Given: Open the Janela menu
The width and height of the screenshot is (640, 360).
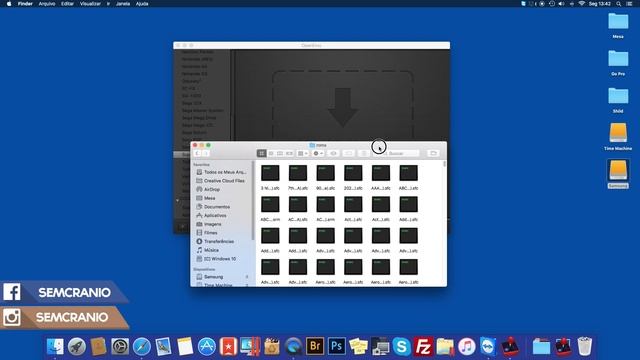Looking at the screenshot, I should tap(123, 4).
